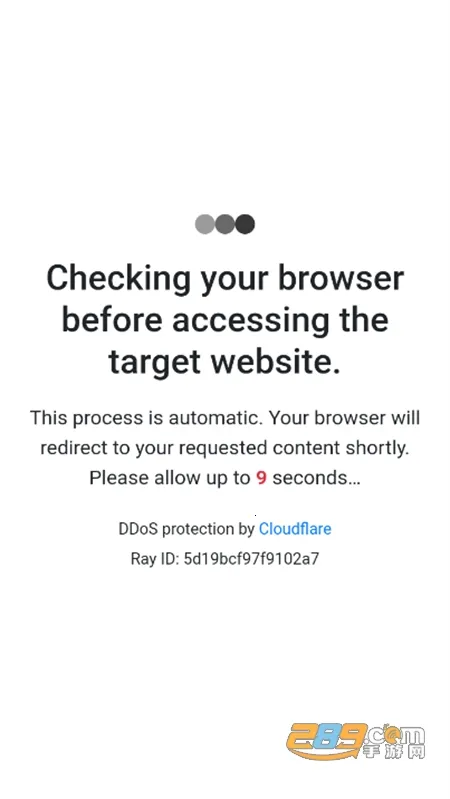
Task: Click the ".com" part of watermark
Action: 397,734
